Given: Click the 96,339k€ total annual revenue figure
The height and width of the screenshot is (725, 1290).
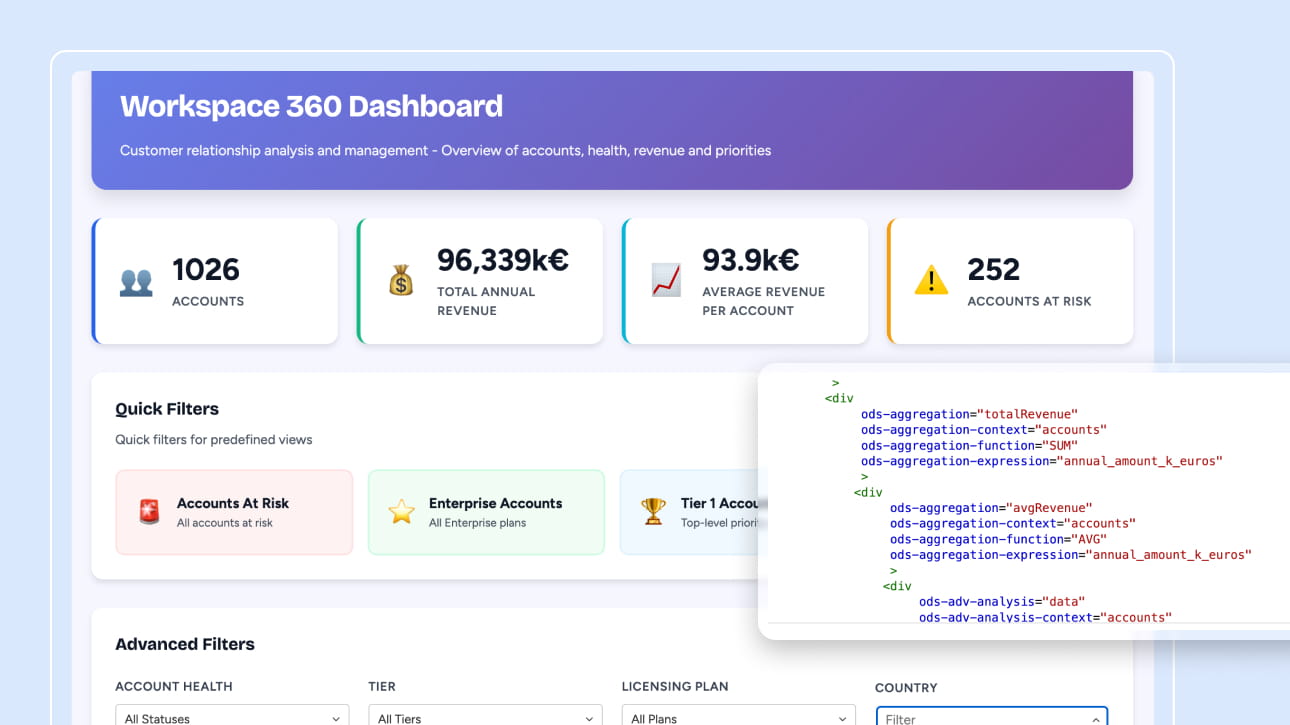Looking at the screenshot, I should point(502,260).
